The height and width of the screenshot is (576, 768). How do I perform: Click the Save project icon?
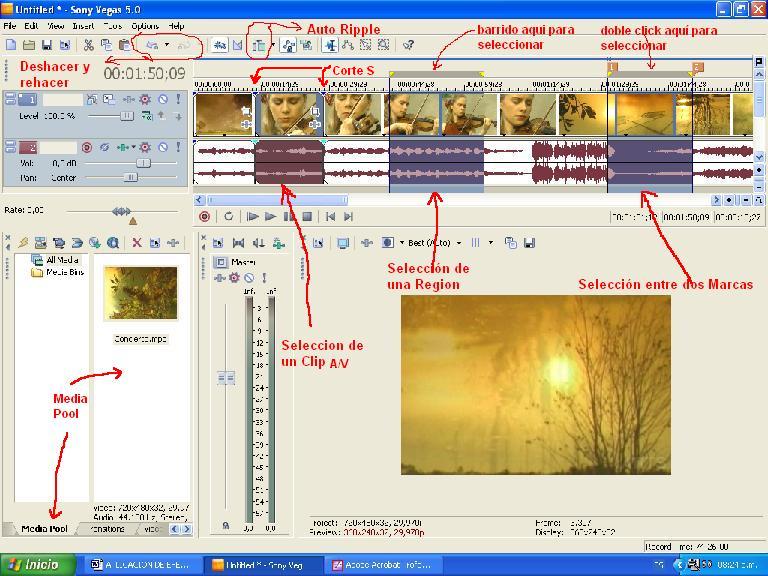tap(47, 45)
